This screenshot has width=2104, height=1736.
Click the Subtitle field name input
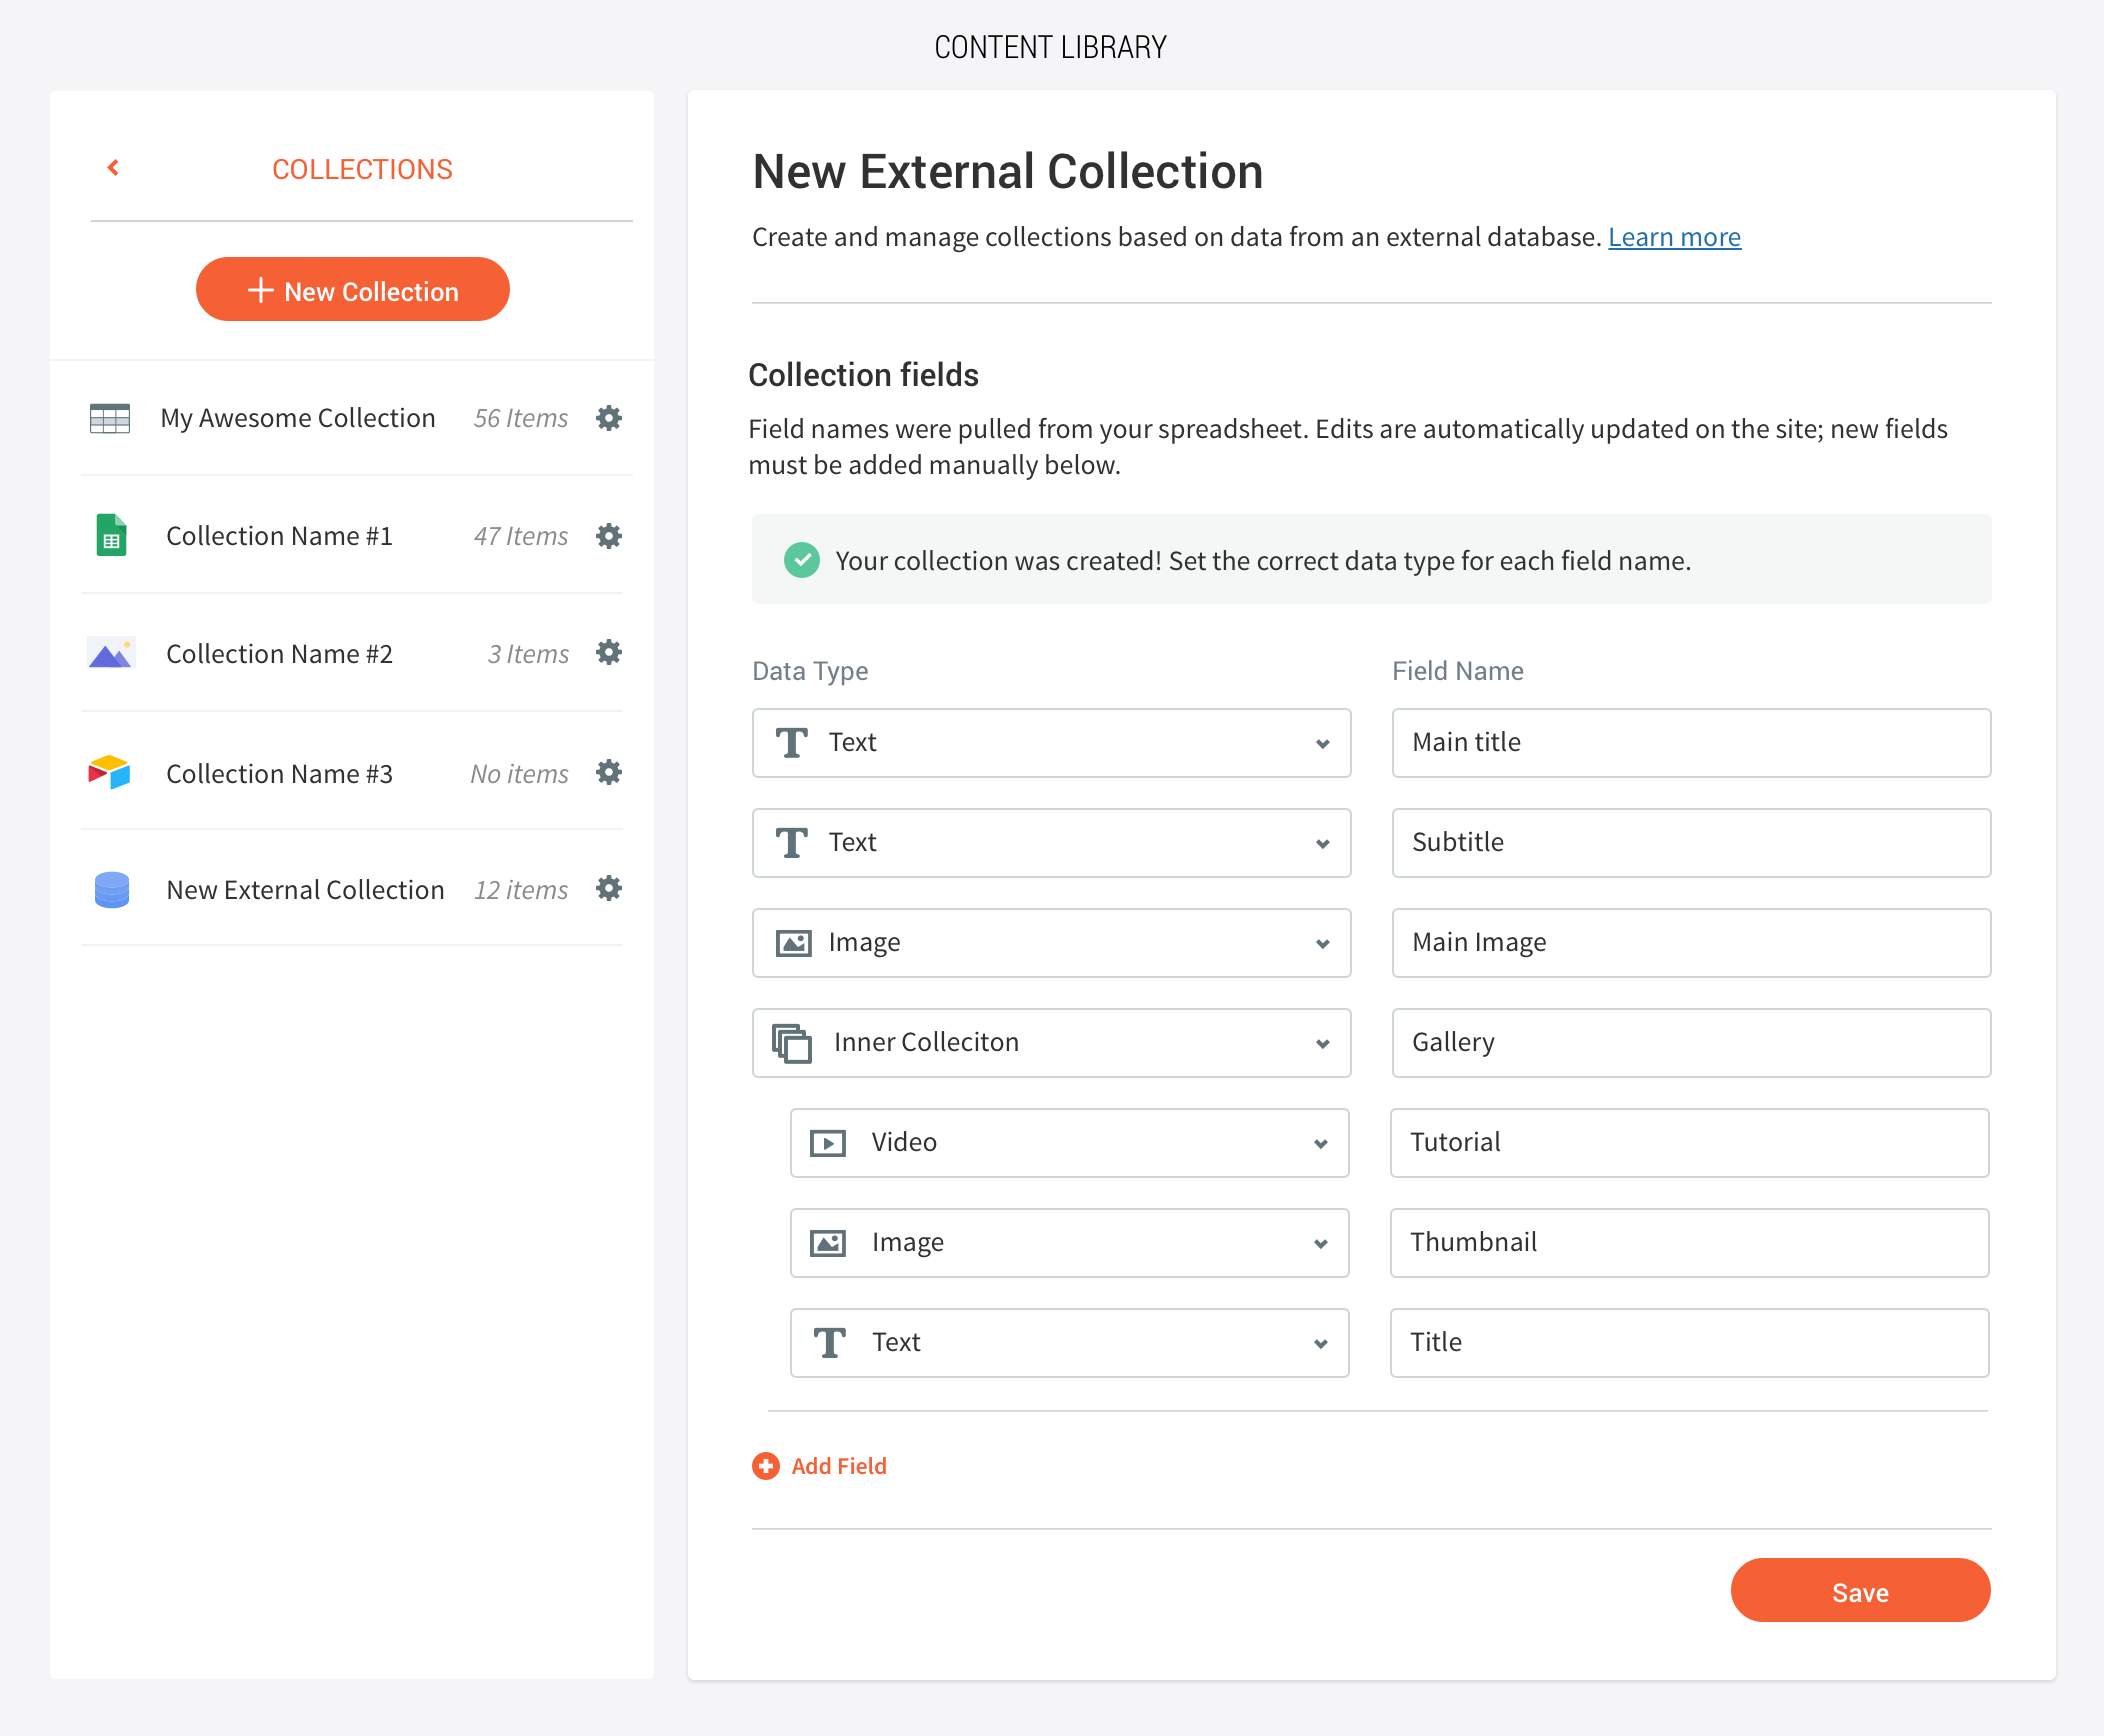(1690, 843)
